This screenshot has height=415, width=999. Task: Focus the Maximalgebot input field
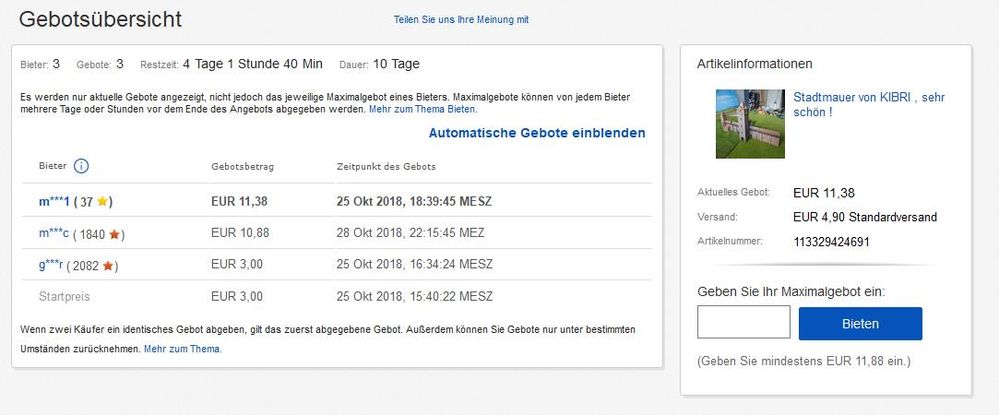743,324
